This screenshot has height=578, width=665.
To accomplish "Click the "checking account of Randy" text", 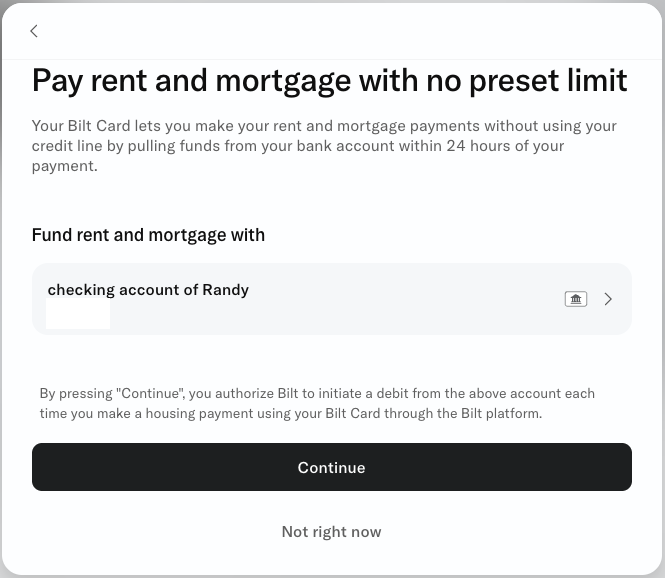I will (148, 290).
